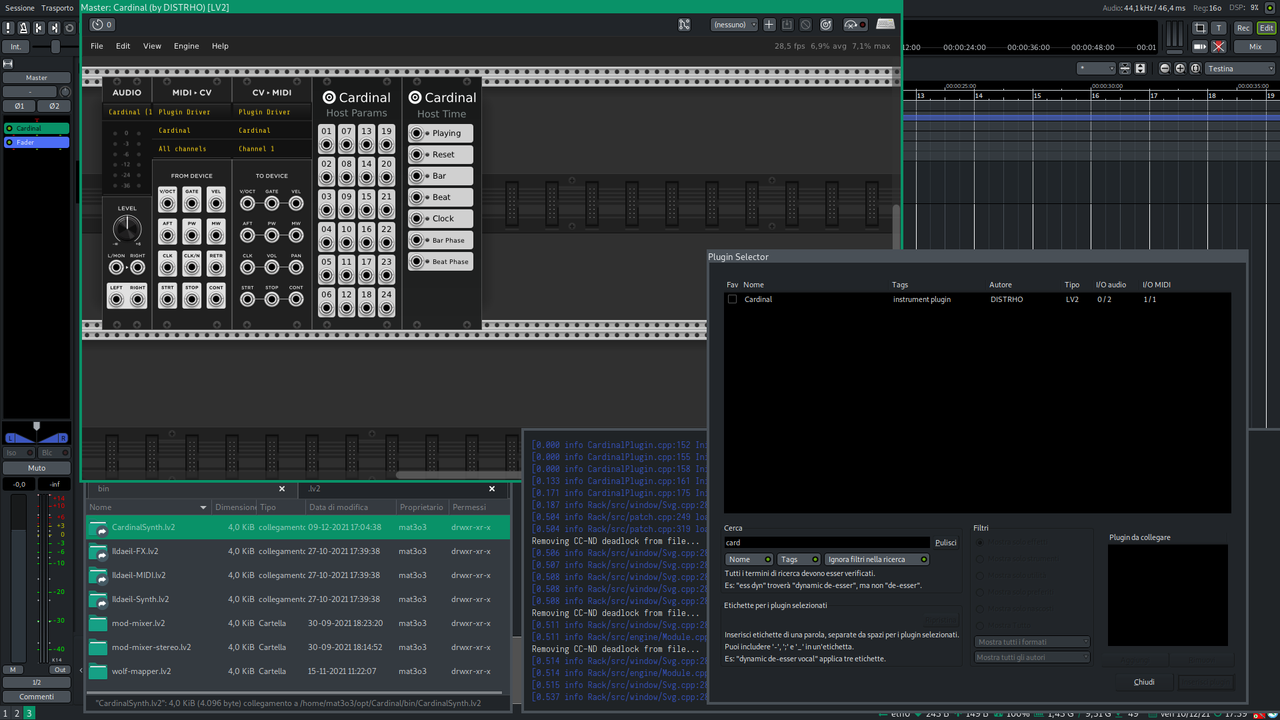Check the favorite box for Cardinal in Plugin Selector
Viewport: 1280px width, 720px height.
[x=732, y=299]
